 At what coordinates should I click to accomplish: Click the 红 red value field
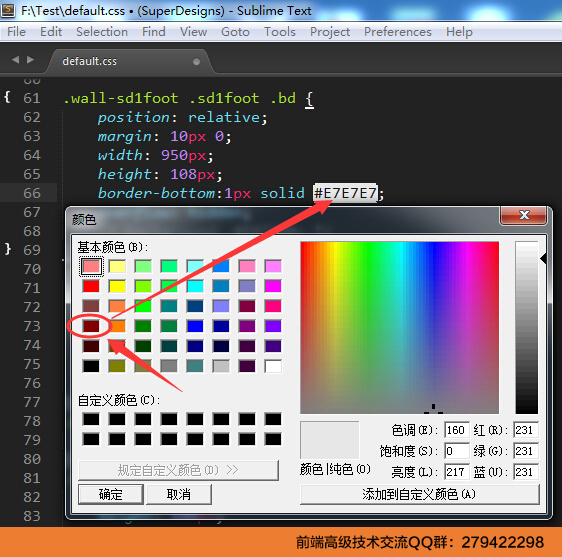[x=525, y=430]
